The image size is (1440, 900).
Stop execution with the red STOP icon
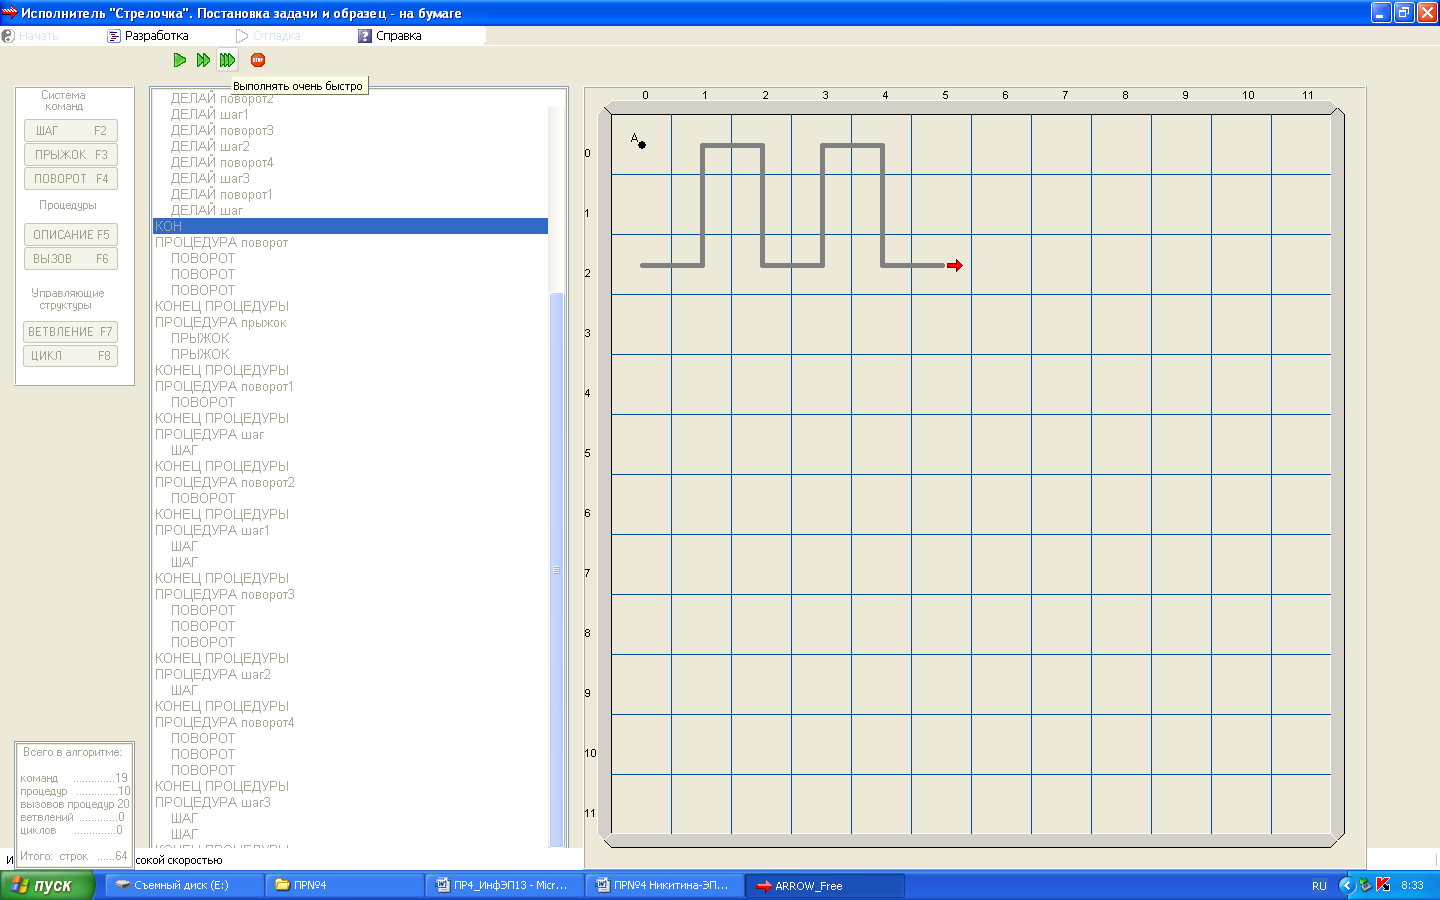(258, 60)
